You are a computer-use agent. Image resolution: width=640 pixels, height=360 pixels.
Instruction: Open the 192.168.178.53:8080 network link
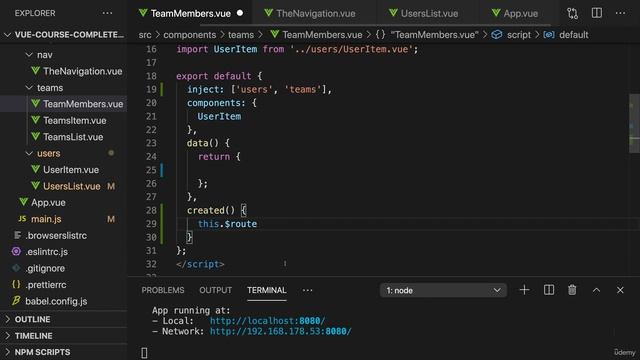tap(280, 331)
